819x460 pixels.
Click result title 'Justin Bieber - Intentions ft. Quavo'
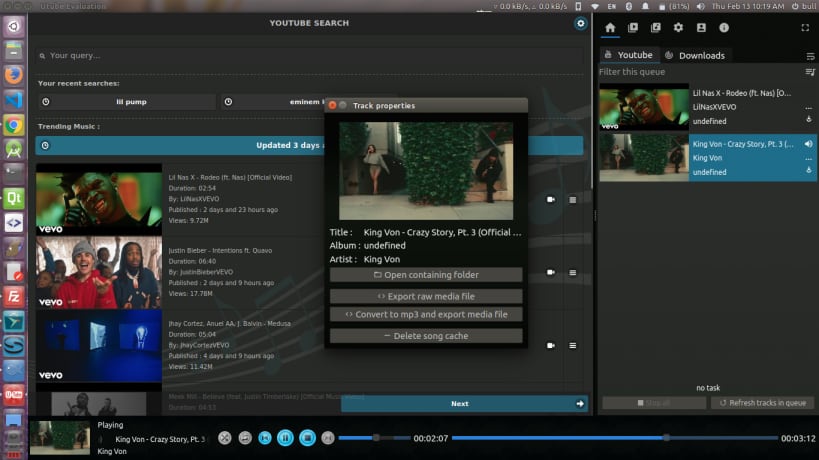tap(220, 251)
